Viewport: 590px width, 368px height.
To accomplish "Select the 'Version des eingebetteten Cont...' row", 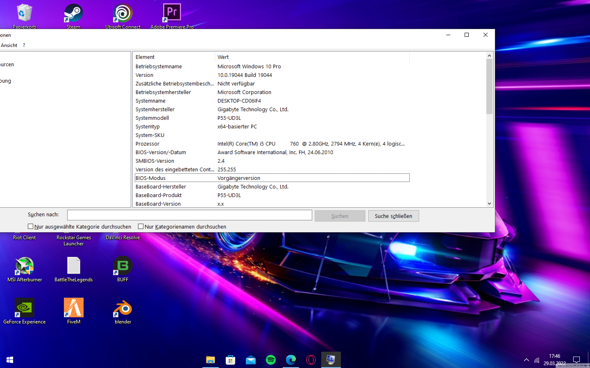I will [x=272, y=169].
